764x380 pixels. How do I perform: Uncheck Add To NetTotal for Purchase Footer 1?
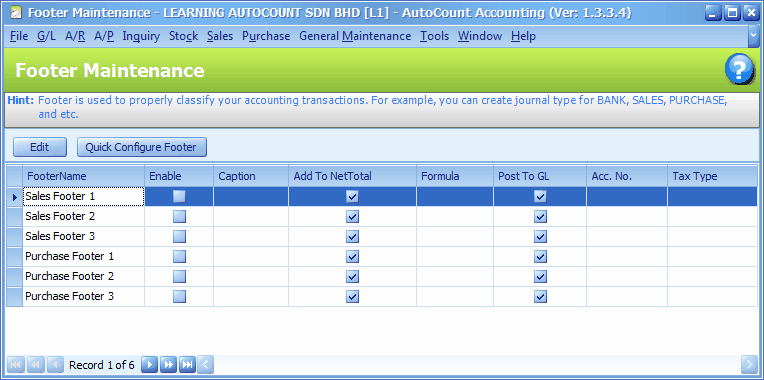pyautogui.click(x=352, y=256)
